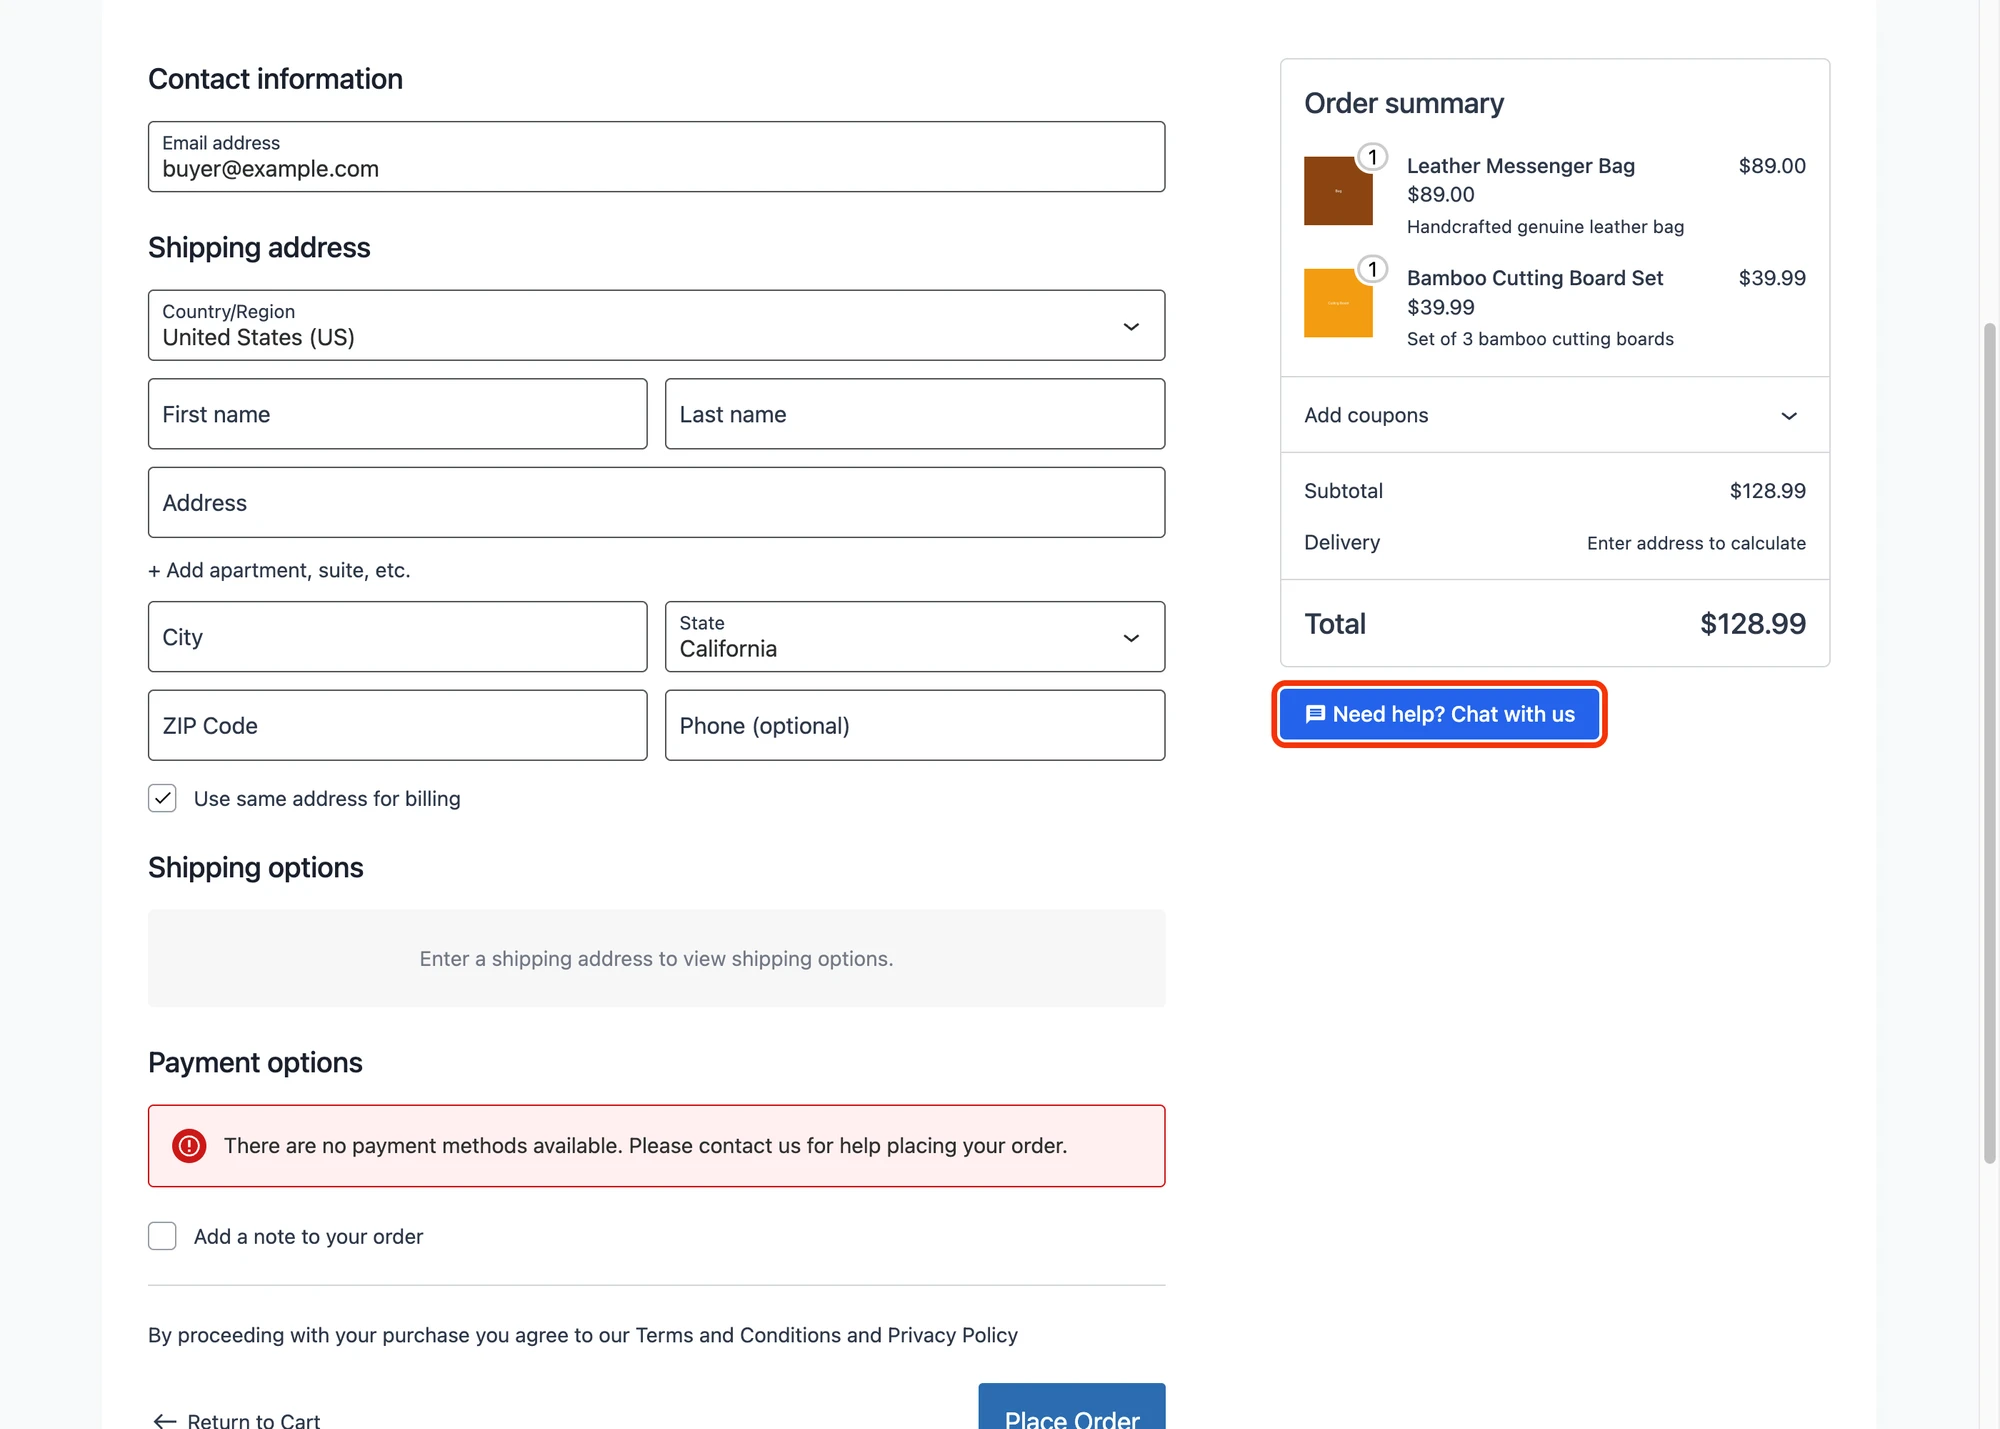
Task: Click the chat bubble icon in help button
Action: [x=1315, y=714]
